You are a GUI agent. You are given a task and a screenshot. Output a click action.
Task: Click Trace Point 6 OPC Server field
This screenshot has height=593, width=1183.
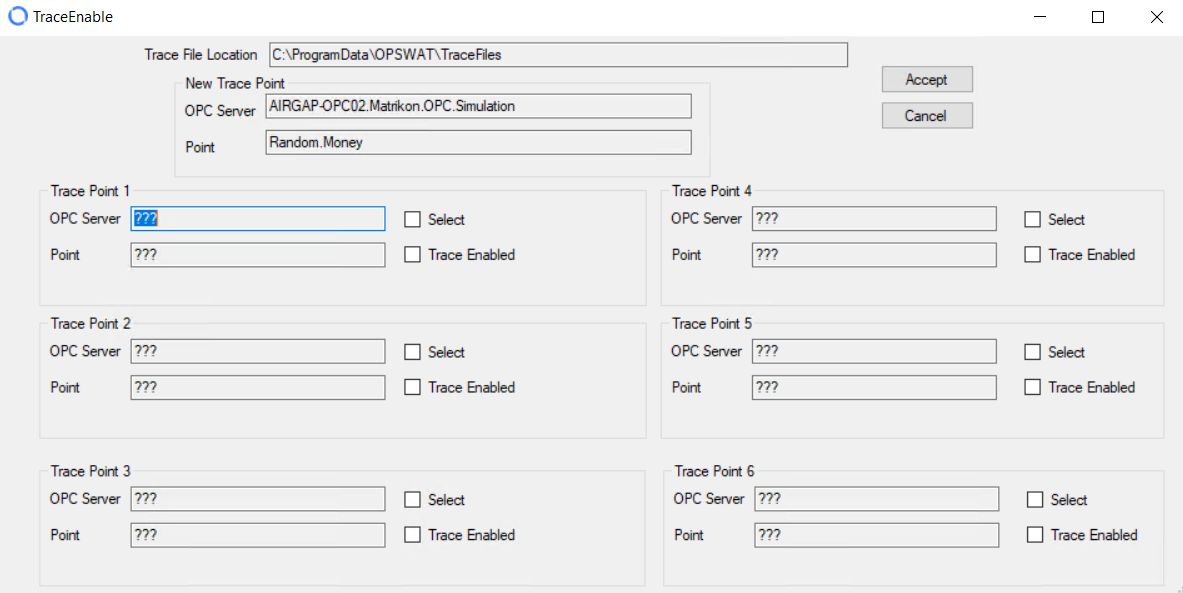pyautogui.click(x=877, y=499)
